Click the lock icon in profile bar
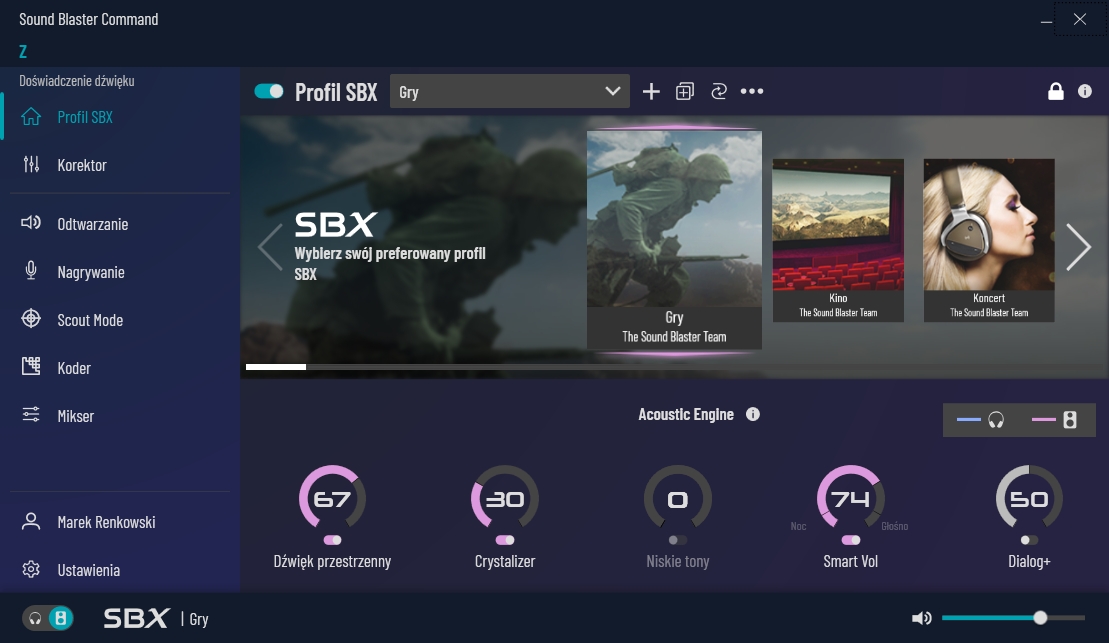1109x643 pixels. [x=1055, y=91]
